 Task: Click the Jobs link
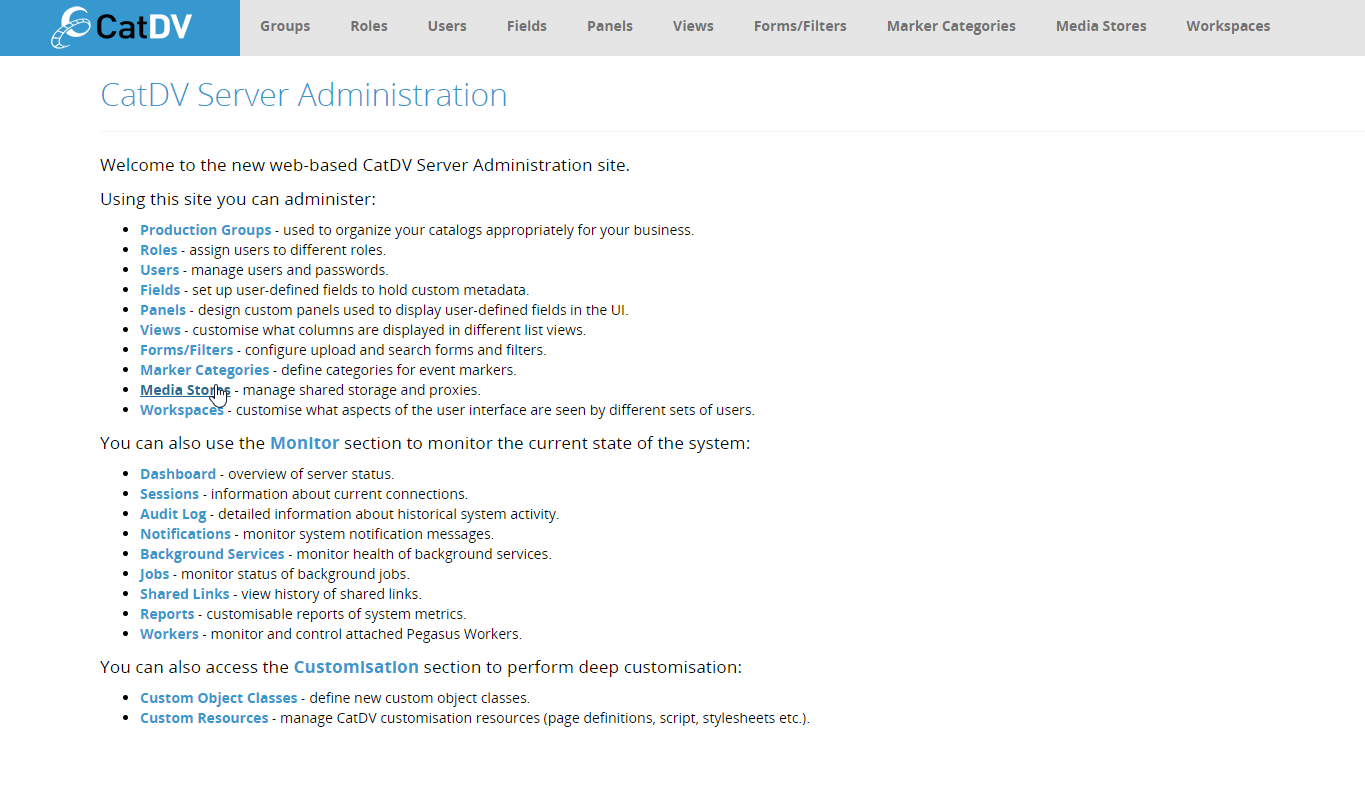point(154,574)
